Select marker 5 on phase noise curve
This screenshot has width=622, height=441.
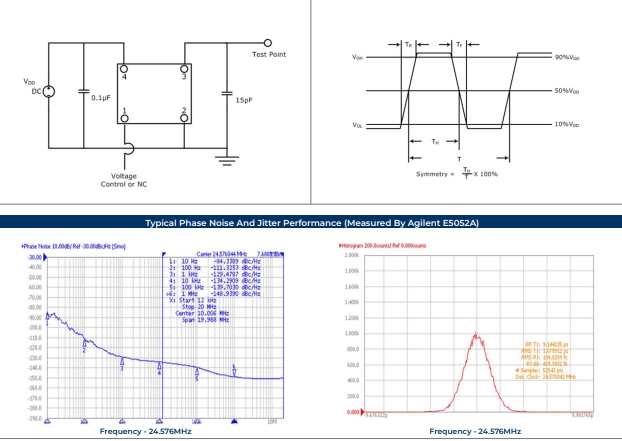coord(197,375)
